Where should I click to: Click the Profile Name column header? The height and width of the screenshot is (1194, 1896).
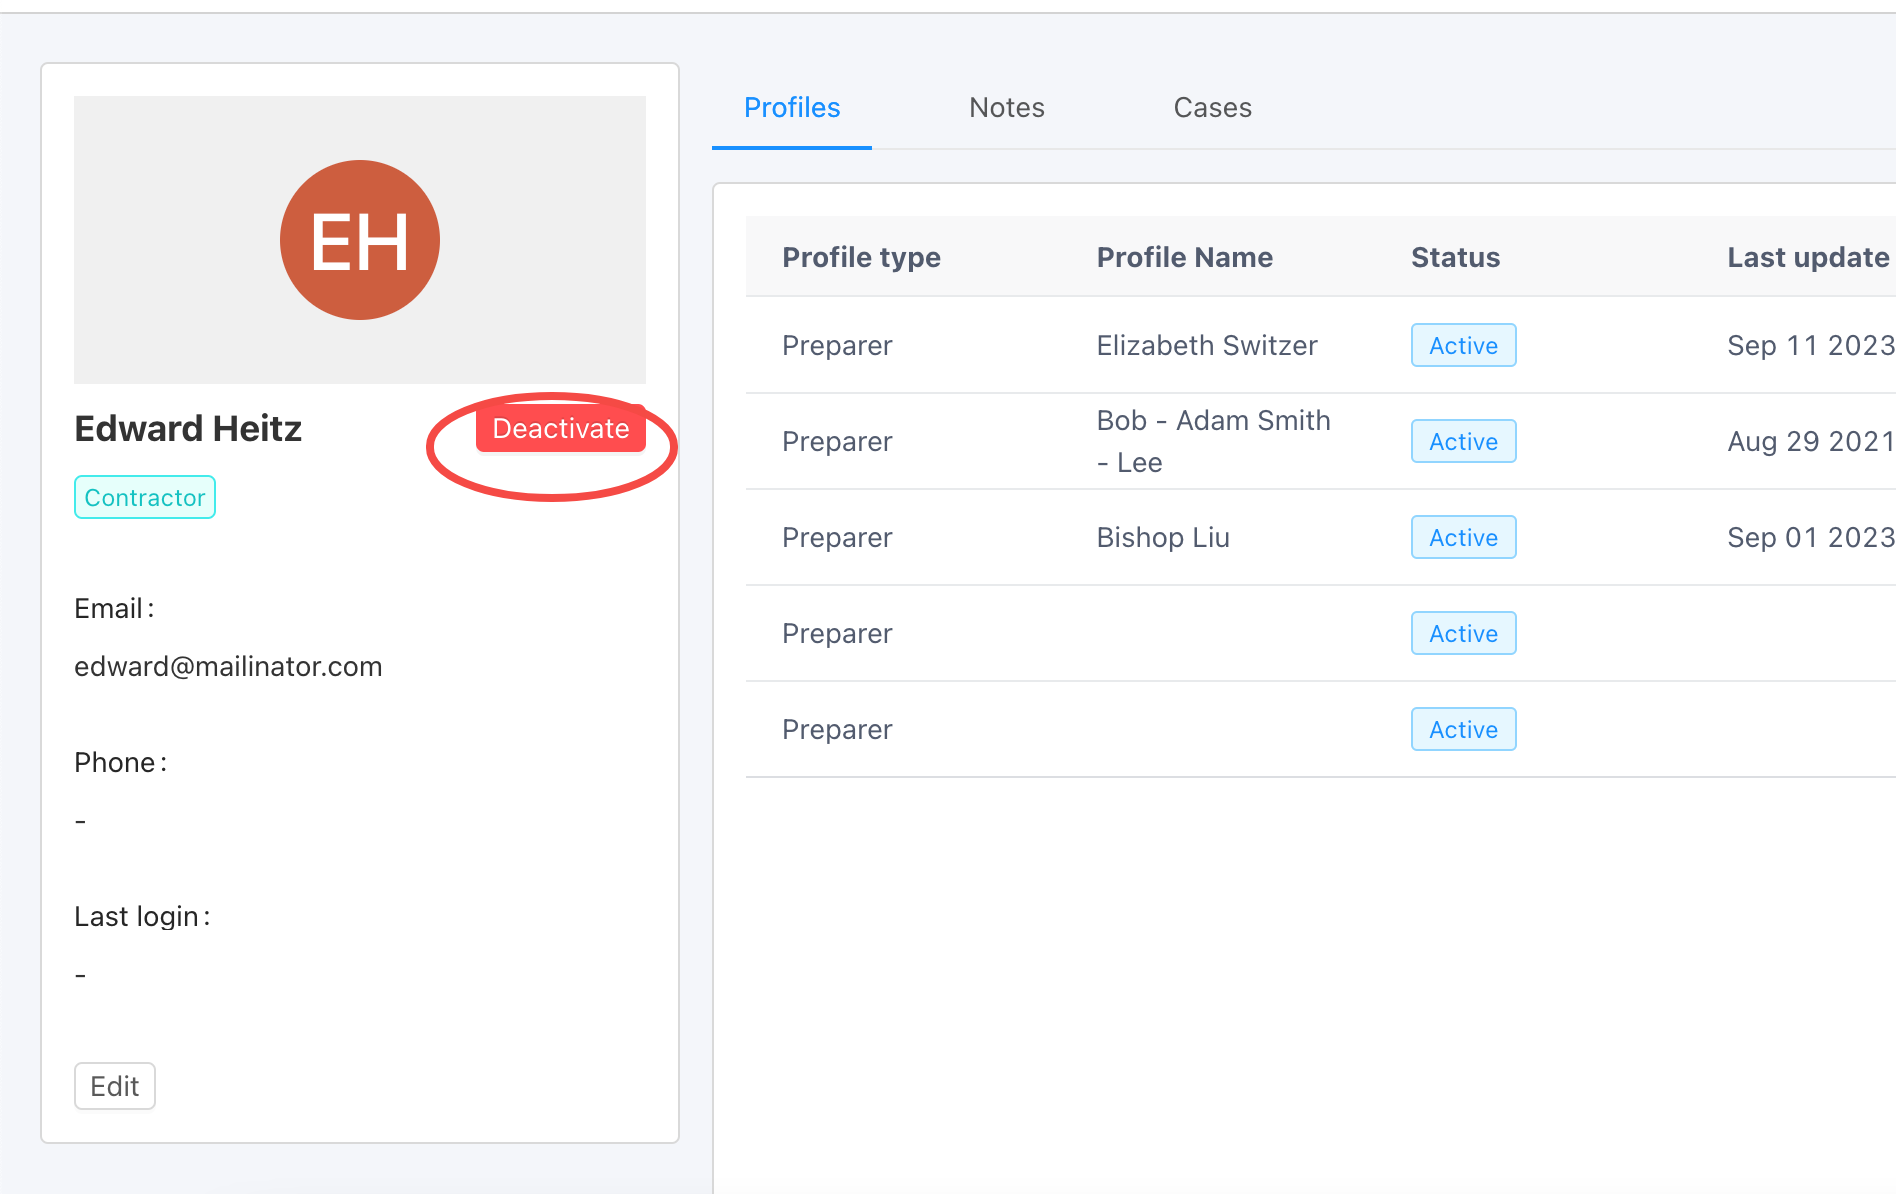point(1184,258)
